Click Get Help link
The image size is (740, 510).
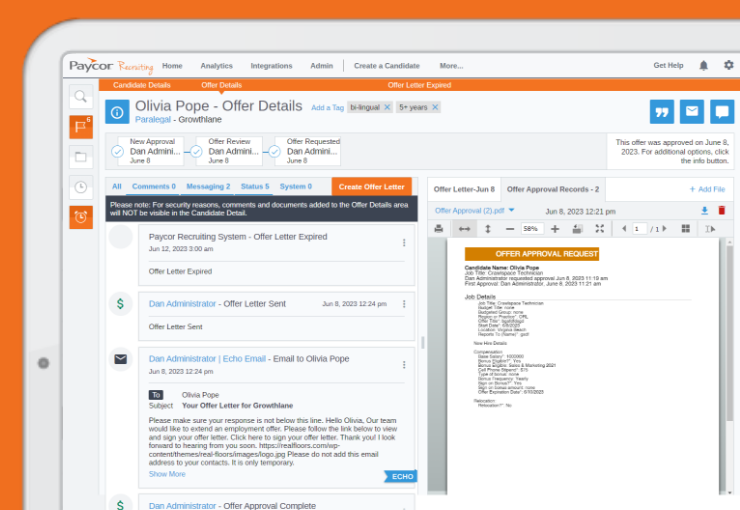[668, 66]
